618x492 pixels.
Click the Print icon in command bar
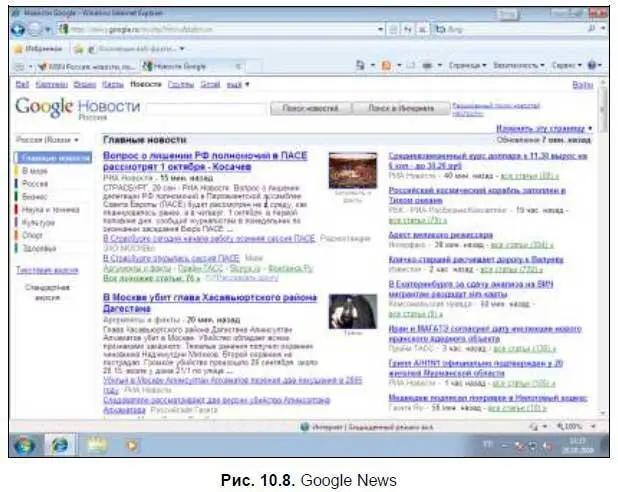point(427,66)
